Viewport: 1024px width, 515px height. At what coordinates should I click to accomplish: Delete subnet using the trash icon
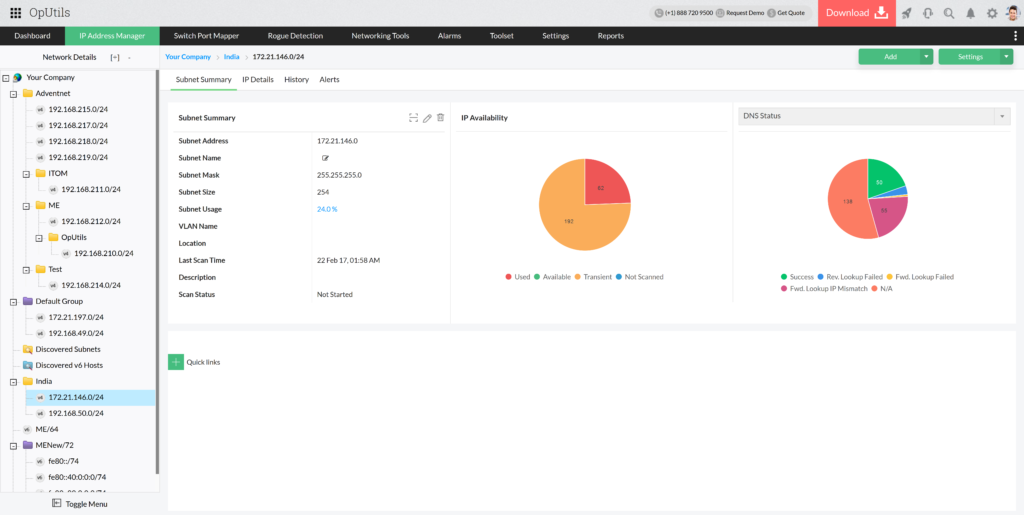tap(440, 118)
